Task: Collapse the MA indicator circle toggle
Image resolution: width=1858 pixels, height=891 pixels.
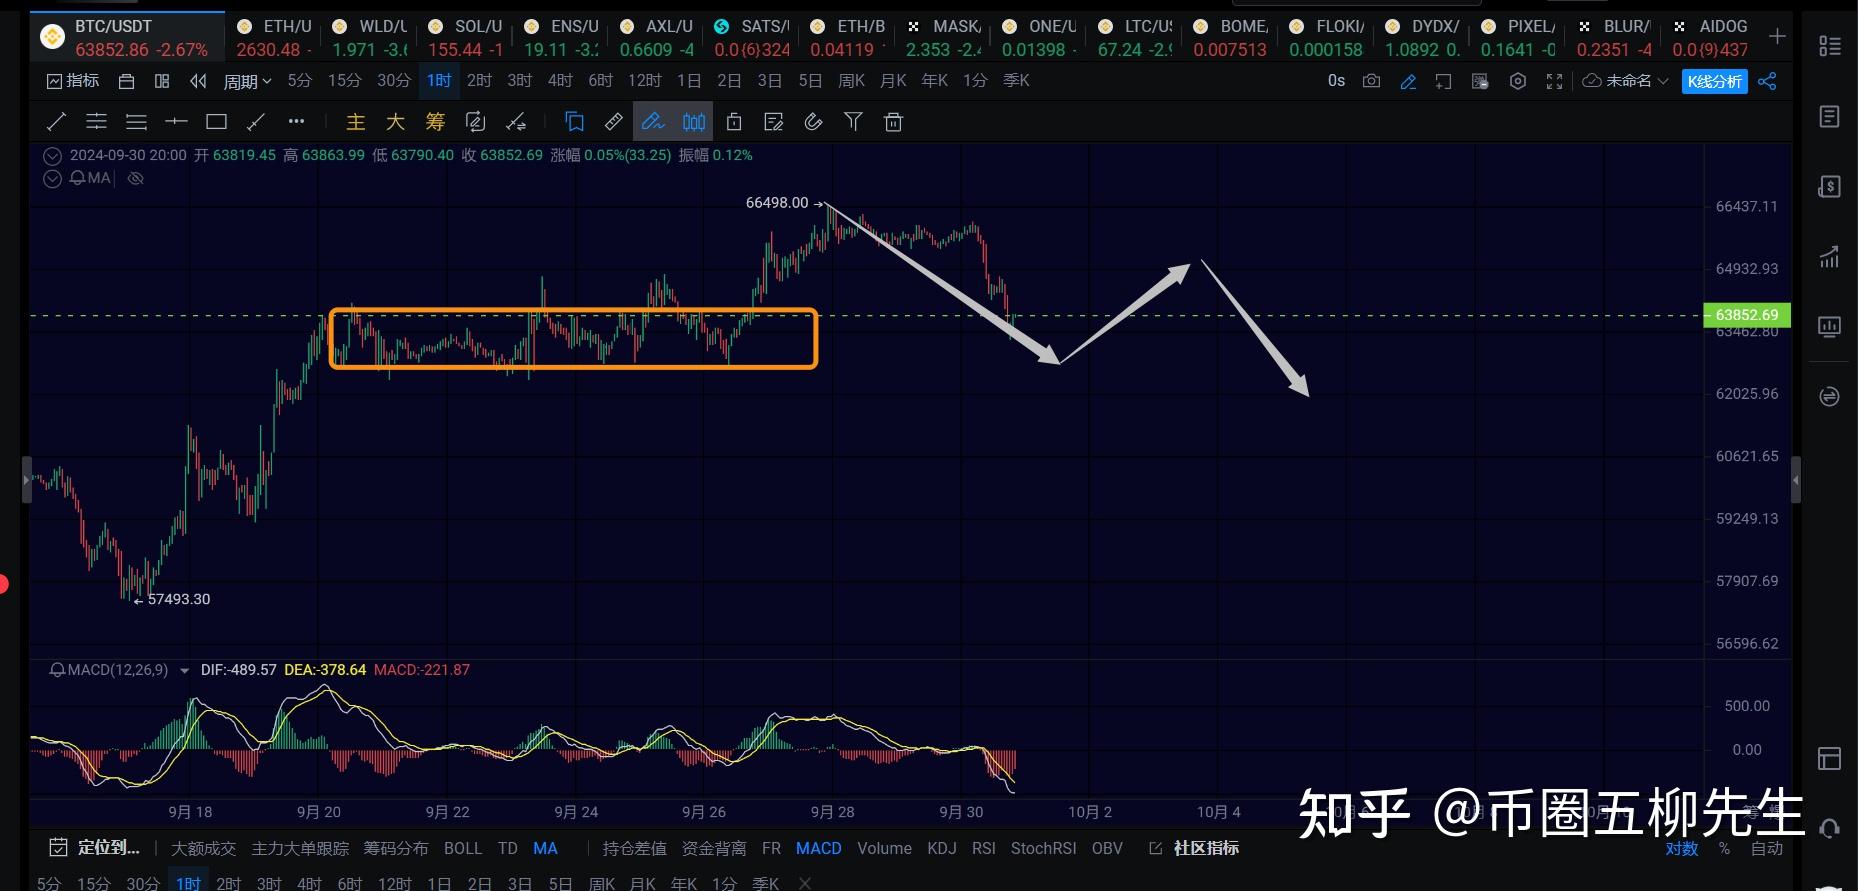Action: (53, 178)
